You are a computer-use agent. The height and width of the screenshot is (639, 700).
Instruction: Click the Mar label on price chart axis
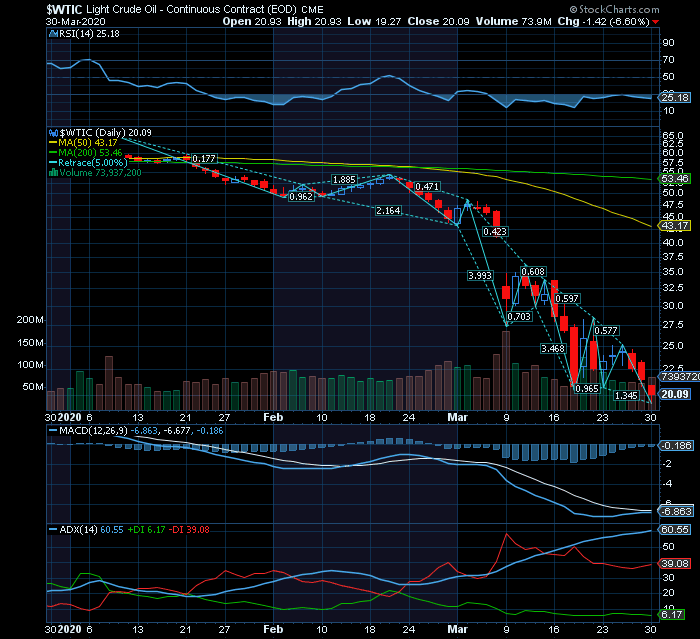click(458, 417)
